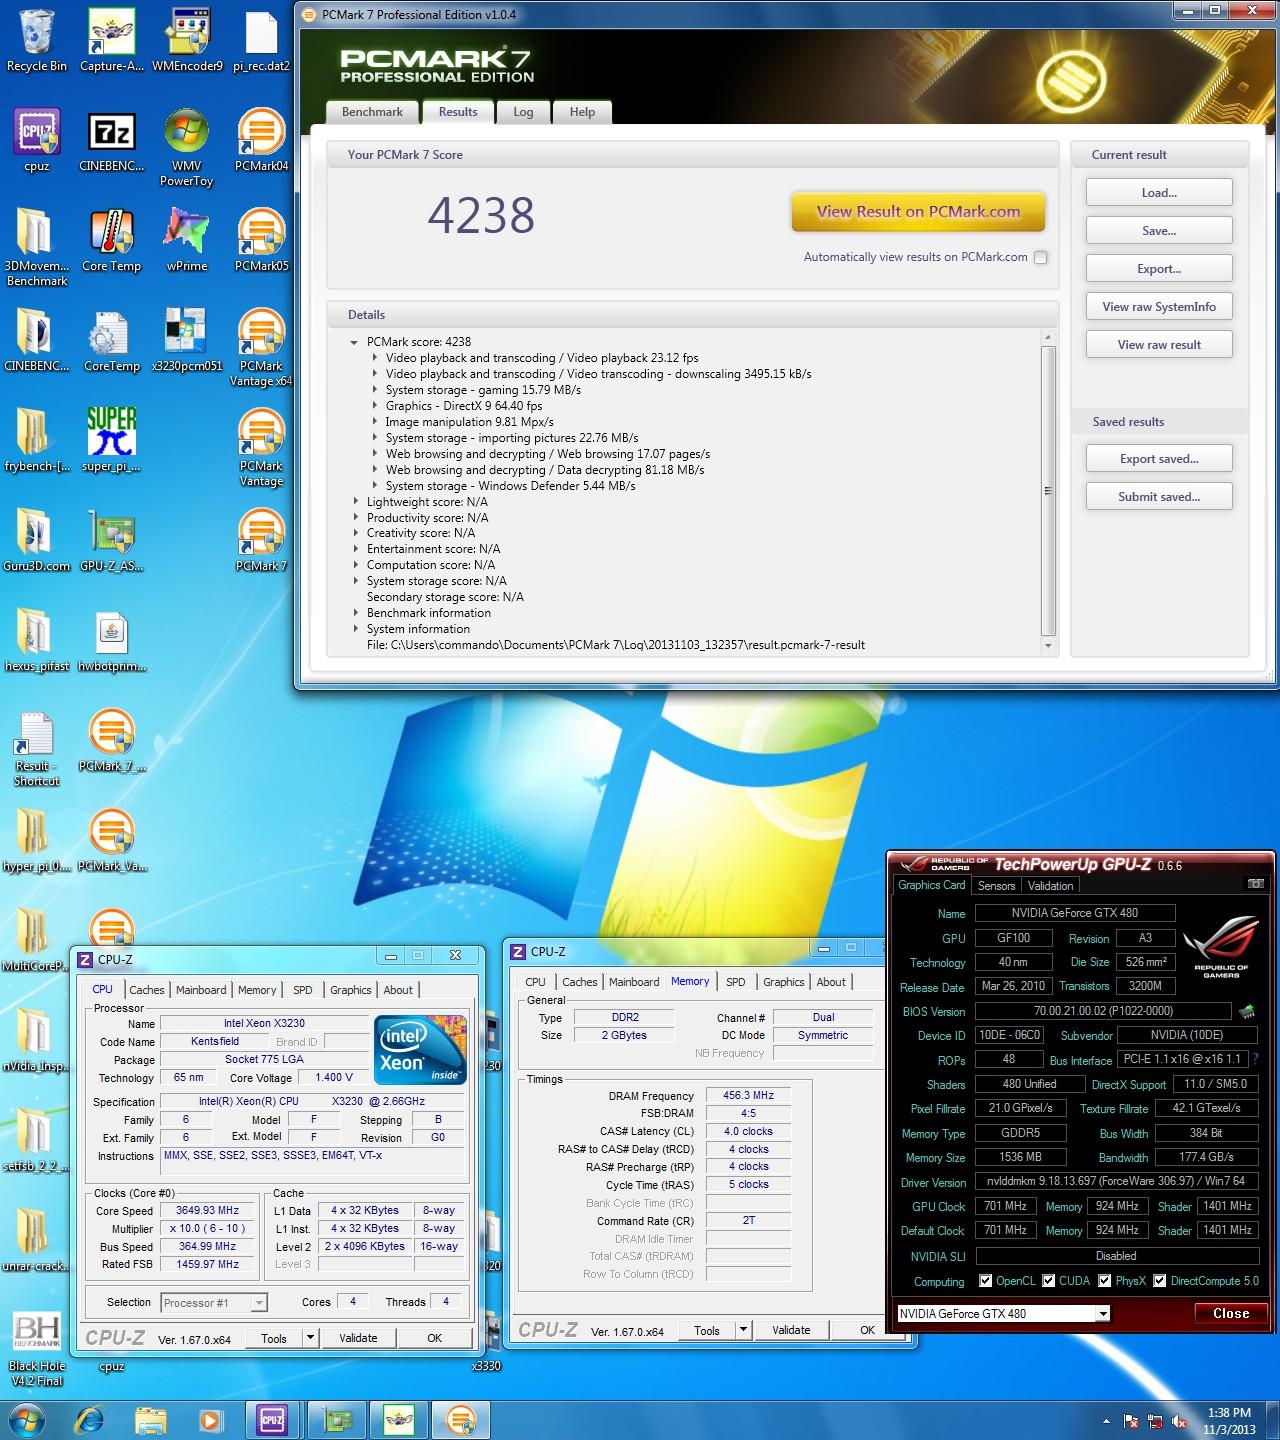Open Tools dropdown arrow in CPU-Z Memory window

[742, 1330]
